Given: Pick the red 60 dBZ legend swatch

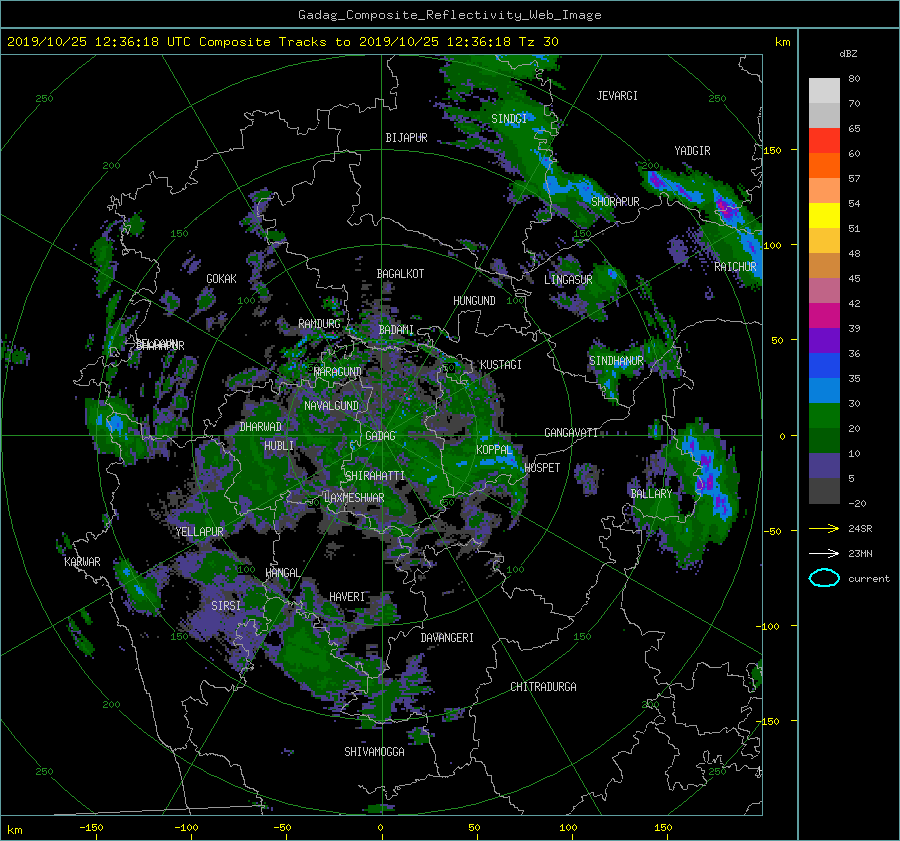Looking at the screenshot, I should pyautogui.click(x=824, y=141).
